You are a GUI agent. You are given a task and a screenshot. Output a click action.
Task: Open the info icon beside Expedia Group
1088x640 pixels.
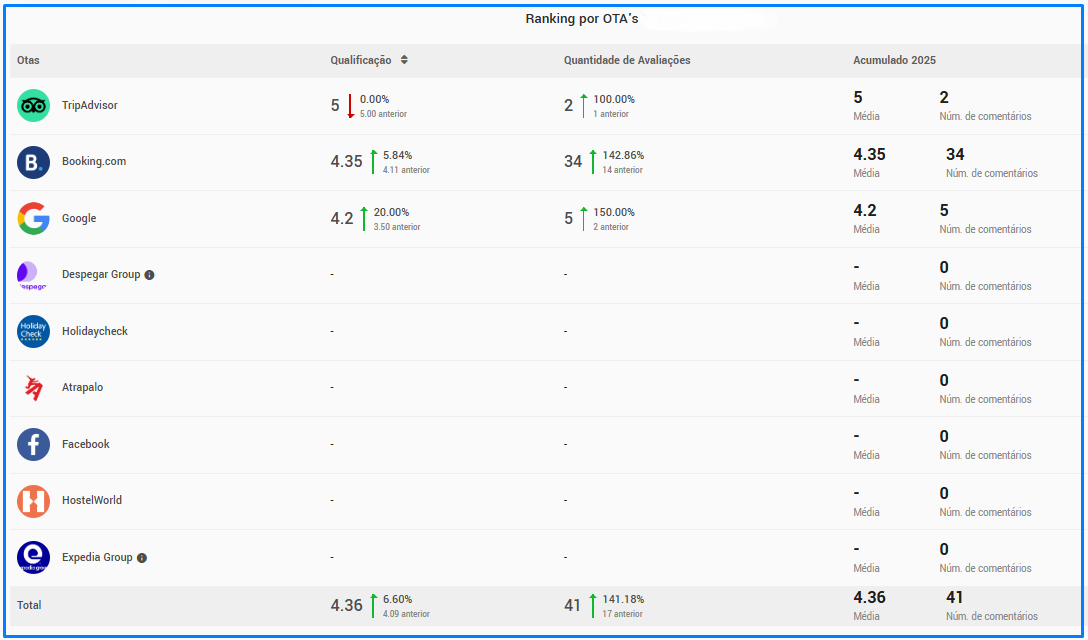(142, 558)
